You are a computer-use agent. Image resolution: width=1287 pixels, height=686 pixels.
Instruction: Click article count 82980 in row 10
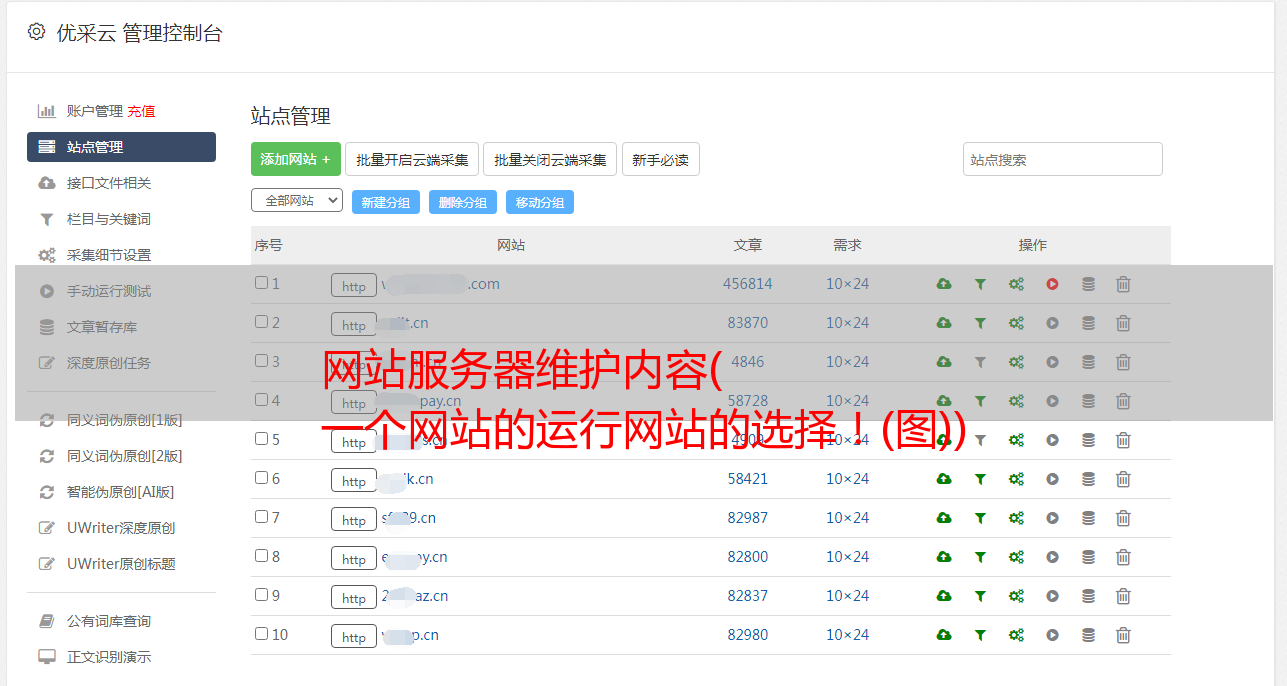(x=748, y=635)
